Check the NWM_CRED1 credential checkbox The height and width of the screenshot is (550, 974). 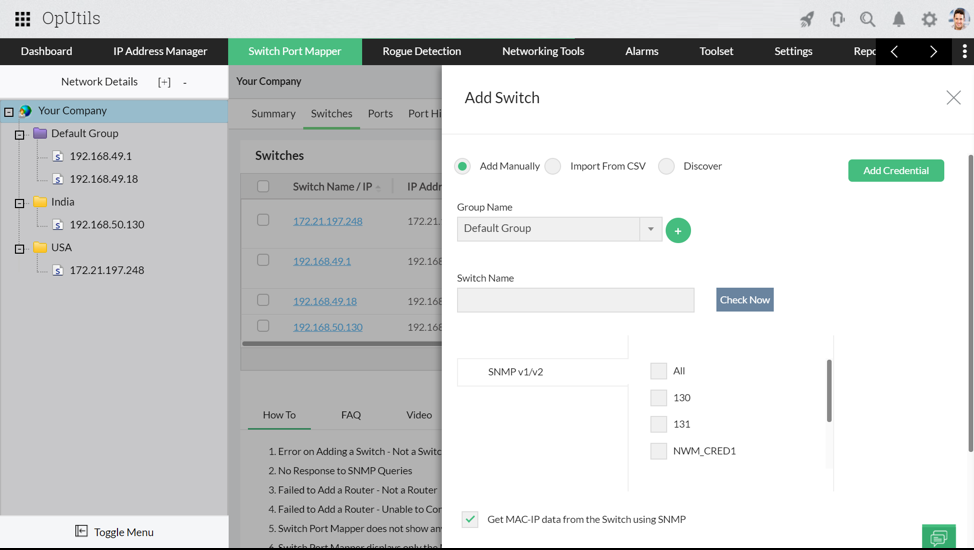click(658, 451)
